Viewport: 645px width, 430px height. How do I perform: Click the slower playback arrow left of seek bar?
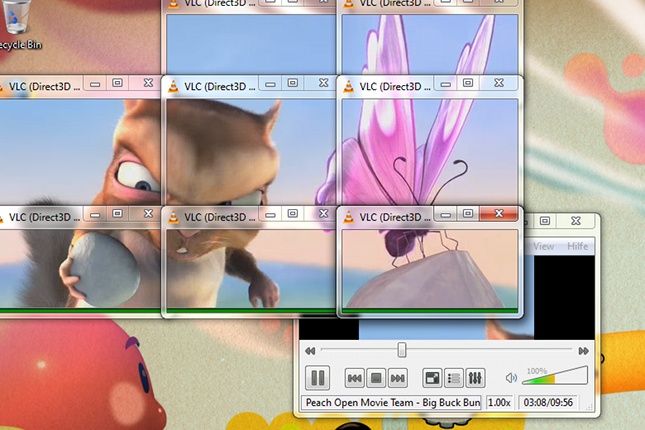(311, 350)
